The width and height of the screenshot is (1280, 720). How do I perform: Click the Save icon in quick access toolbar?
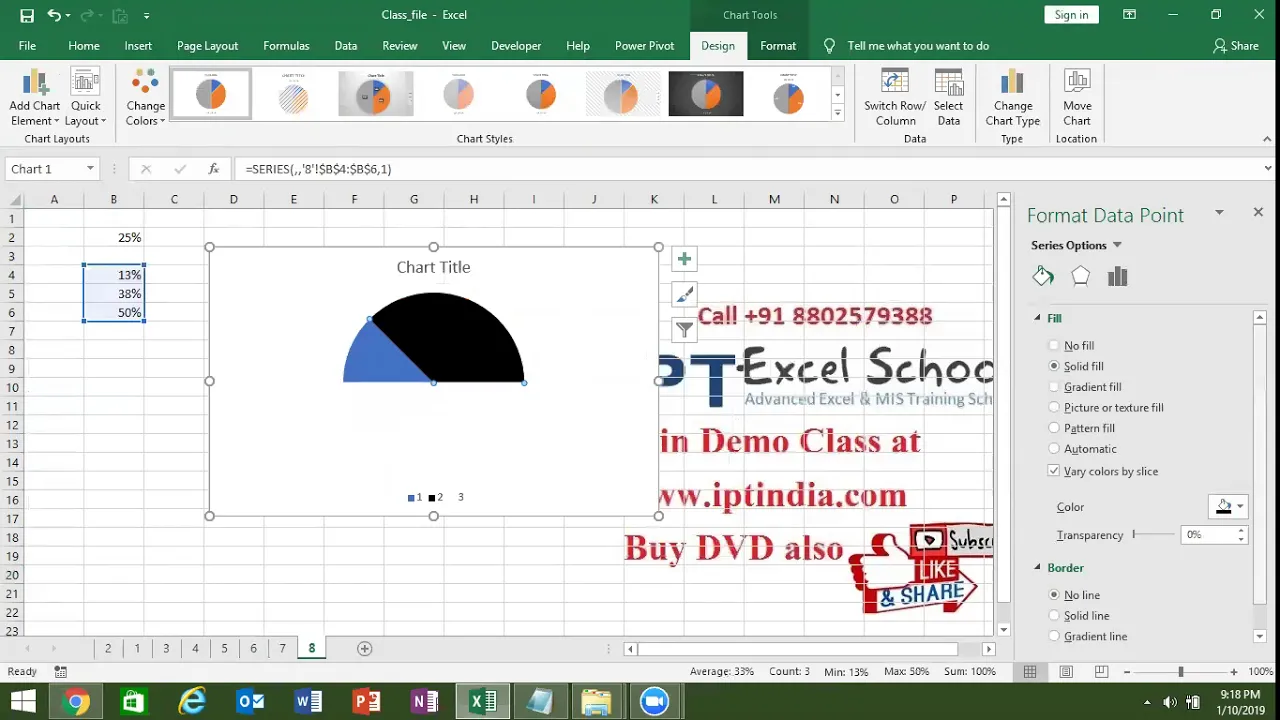[27, 15]
